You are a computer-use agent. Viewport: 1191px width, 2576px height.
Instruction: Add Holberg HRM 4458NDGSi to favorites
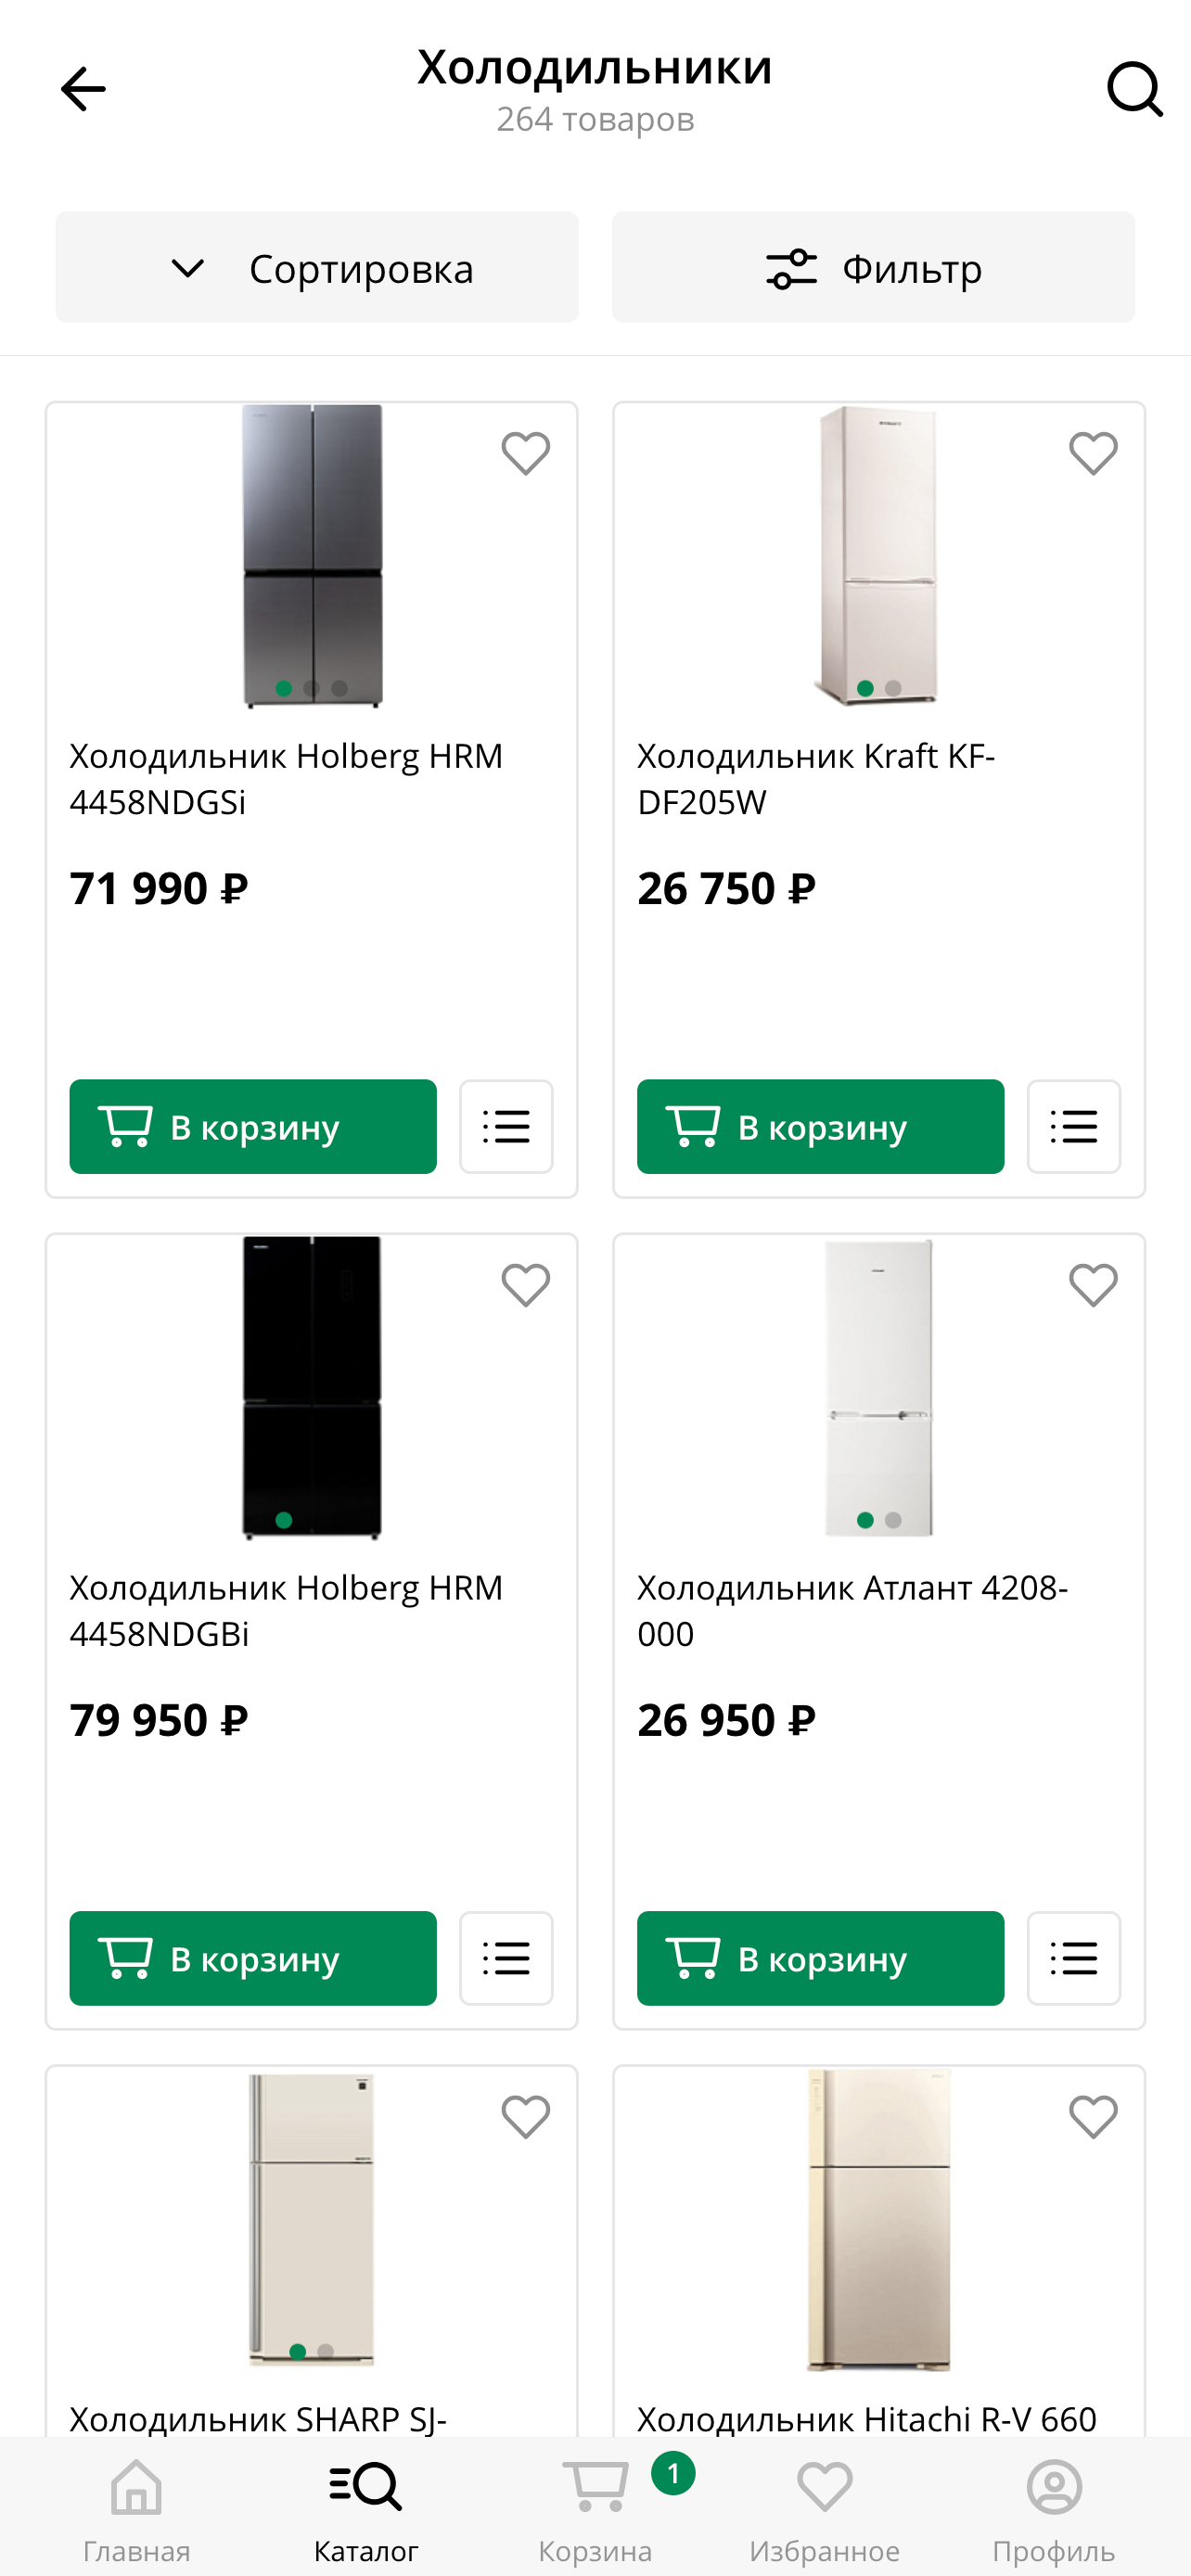[525, 453]
